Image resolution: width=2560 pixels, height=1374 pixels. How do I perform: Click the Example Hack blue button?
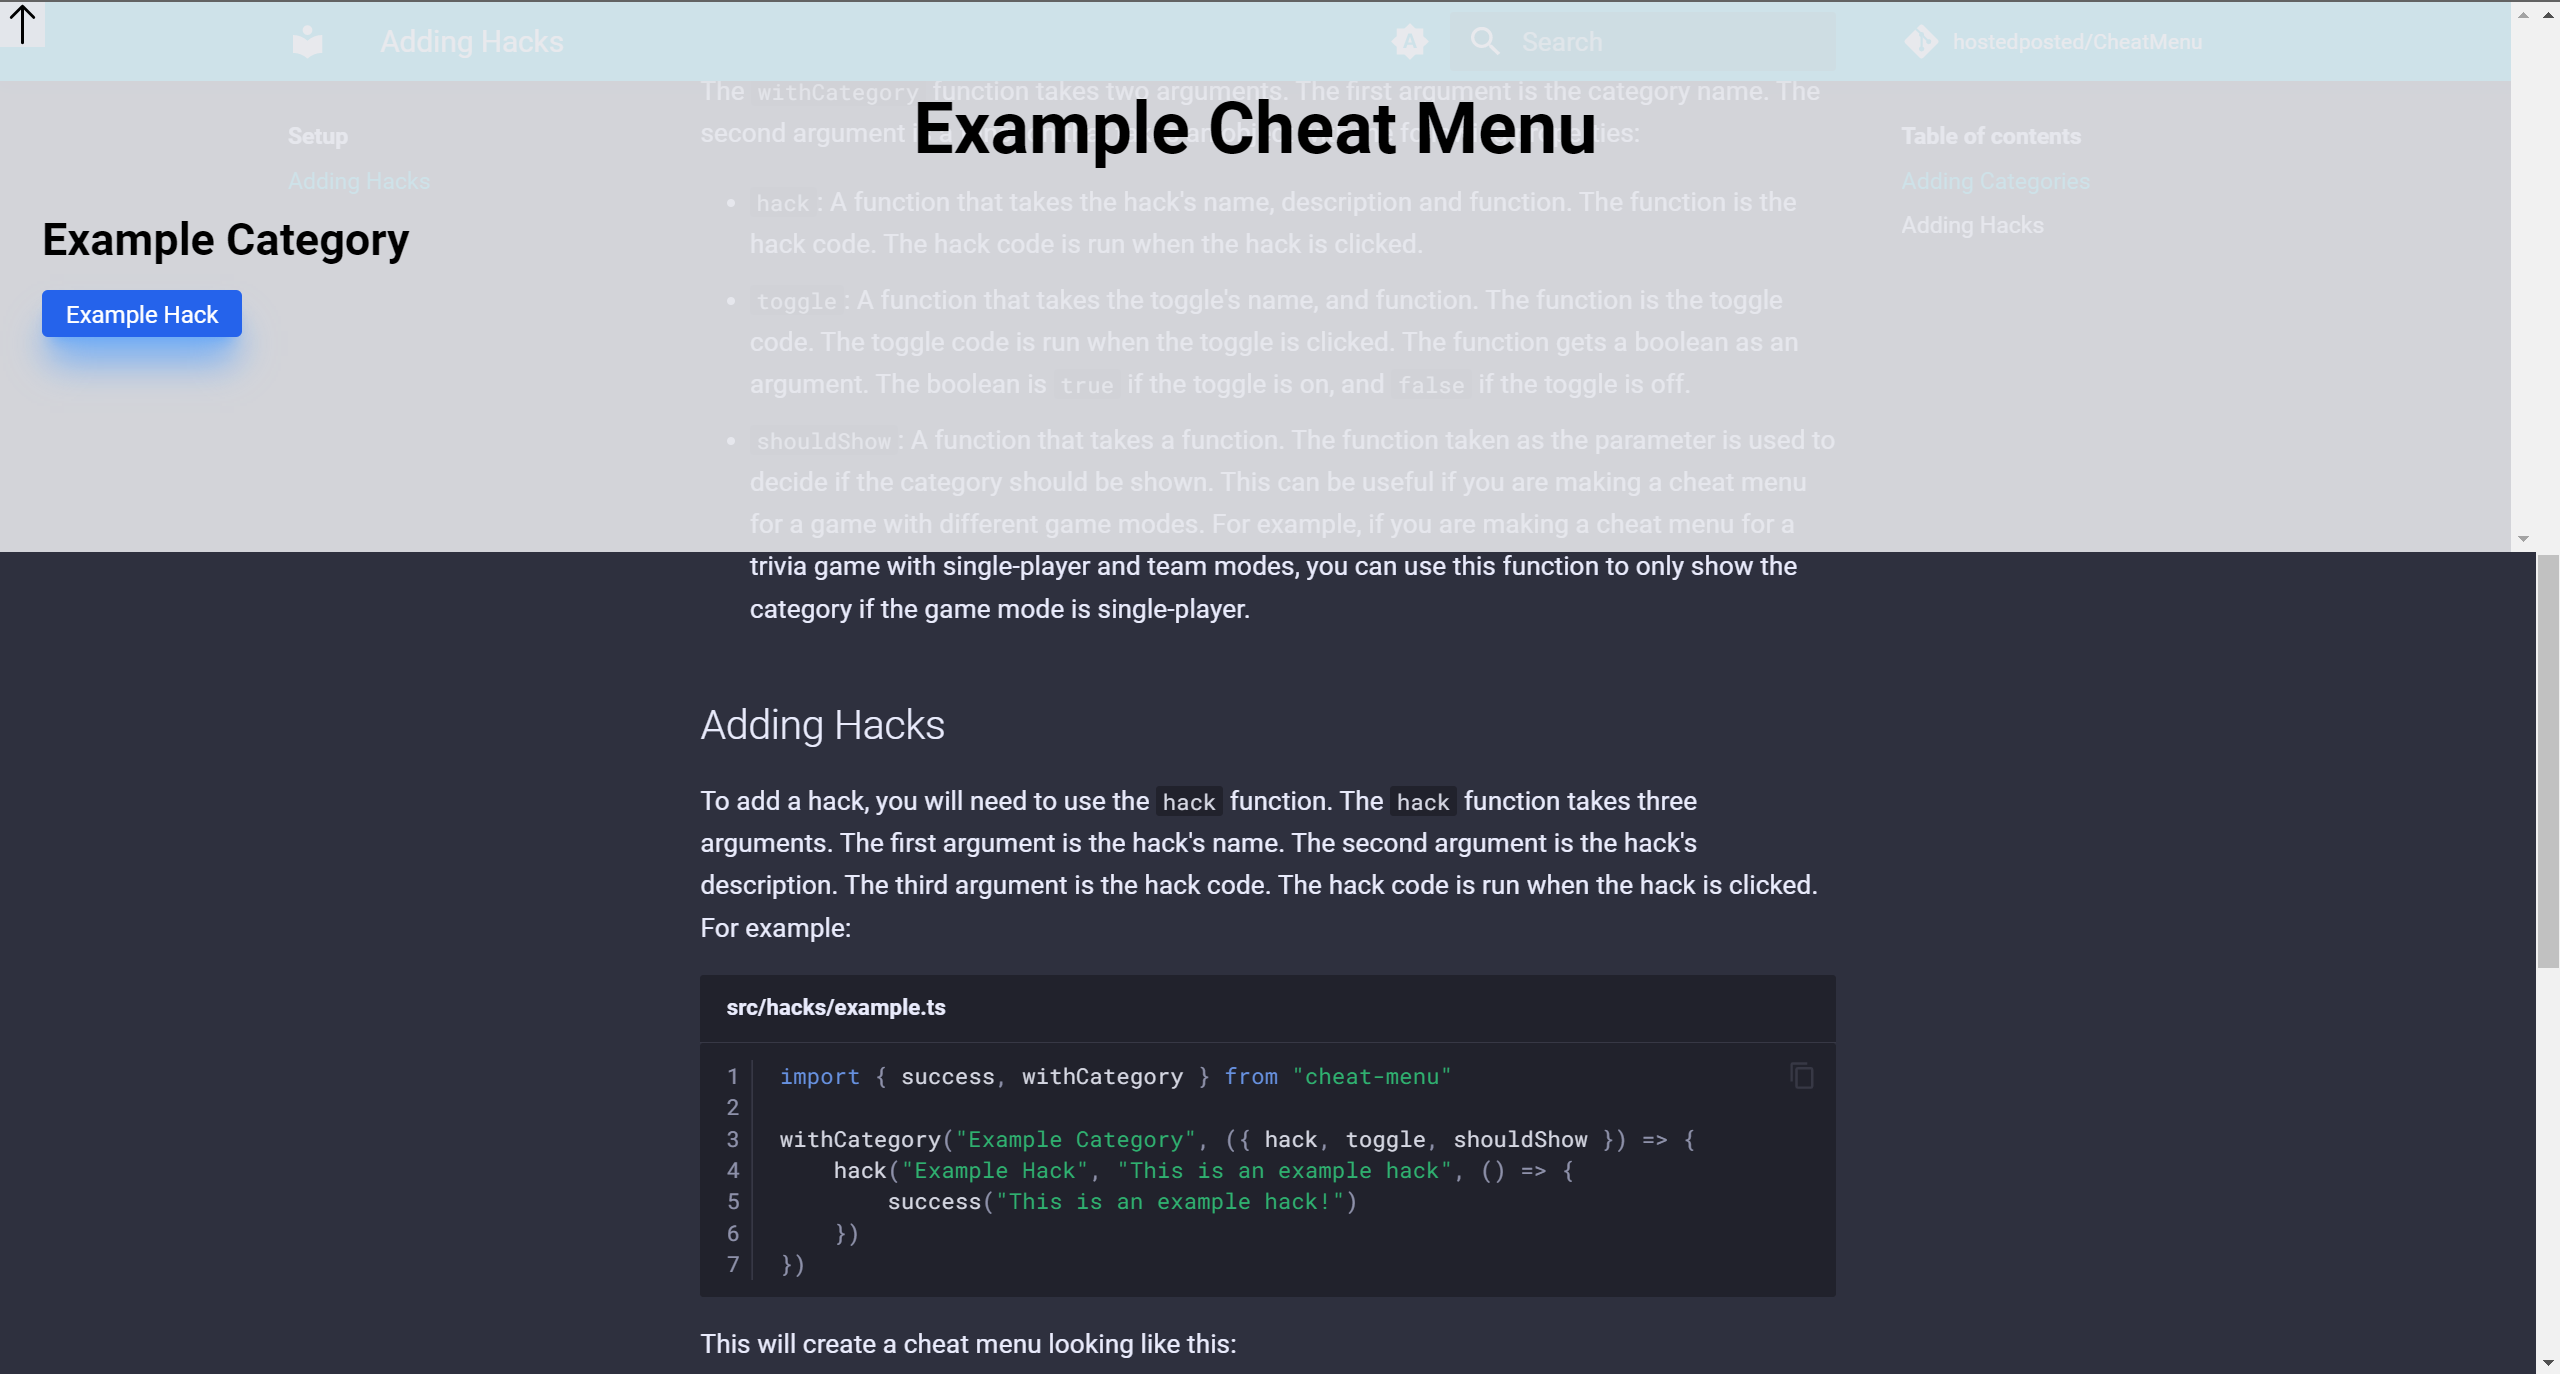click(142, 313)
